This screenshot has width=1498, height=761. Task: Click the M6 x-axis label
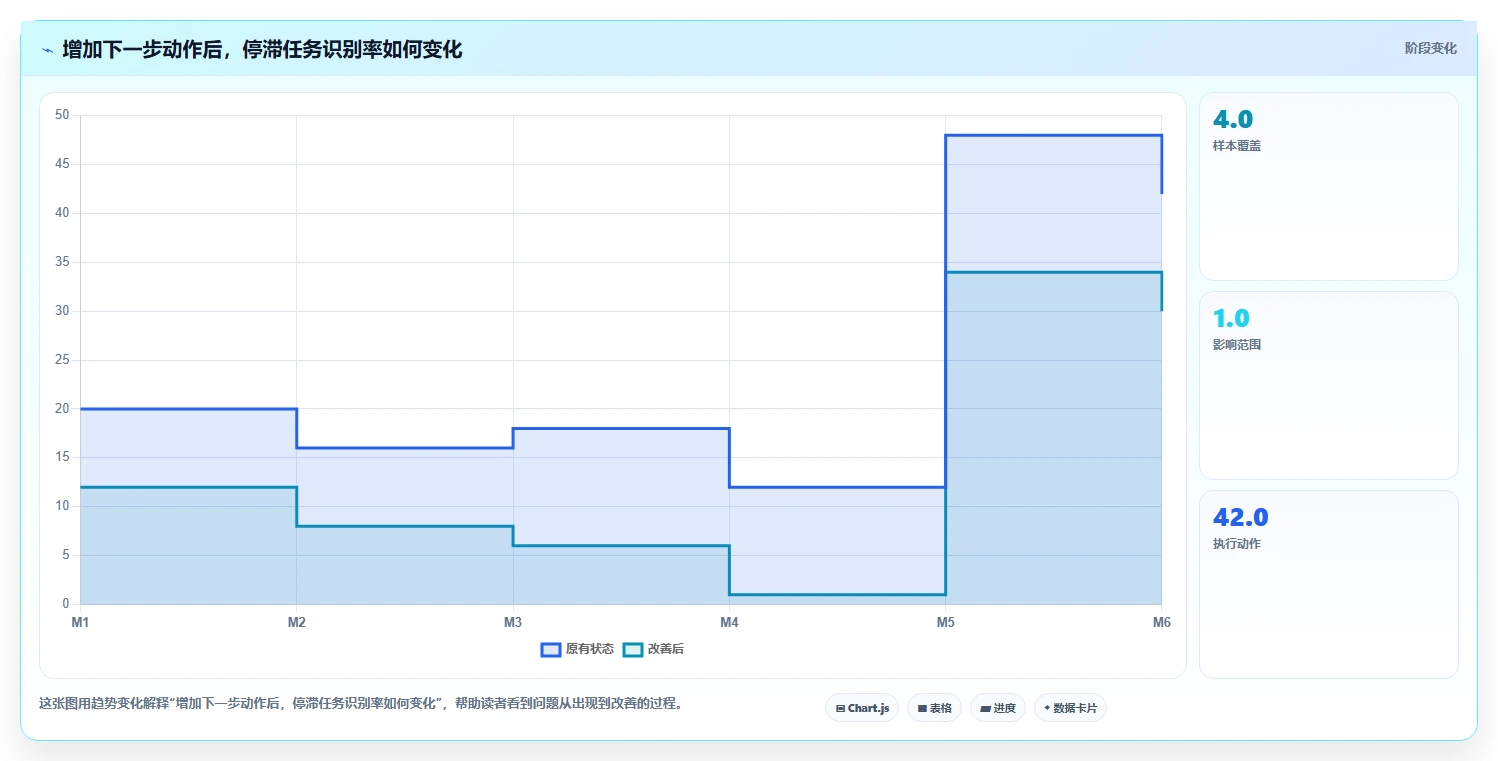[1161, 623]
